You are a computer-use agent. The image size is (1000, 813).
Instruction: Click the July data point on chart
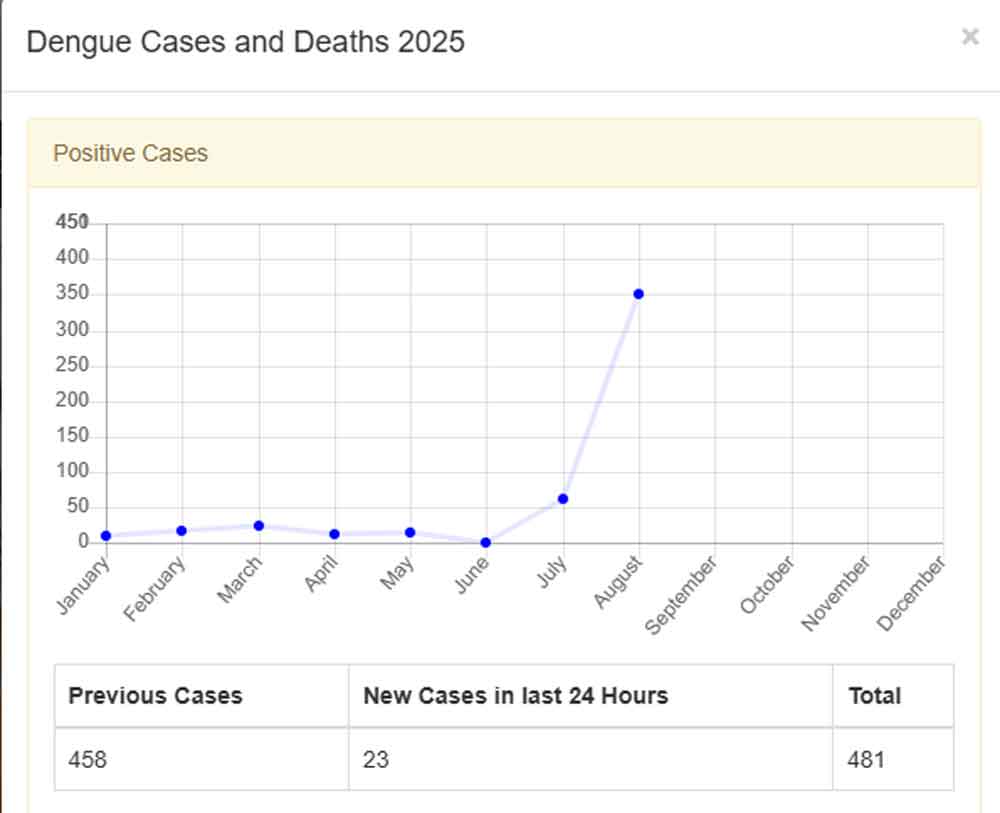point(563,498)
